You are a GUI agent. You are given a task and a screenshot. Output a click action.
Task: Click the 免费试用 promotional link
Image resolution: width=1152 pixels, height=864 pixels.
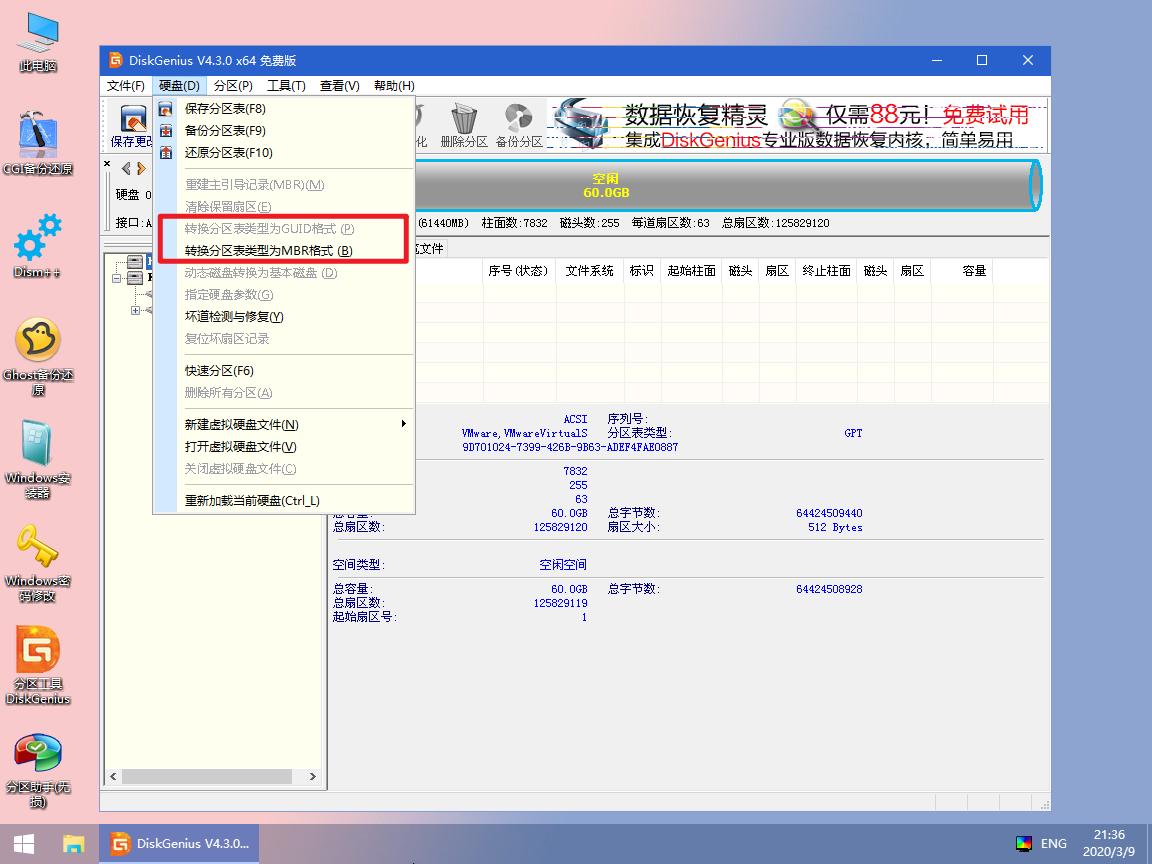click(985, 113)
